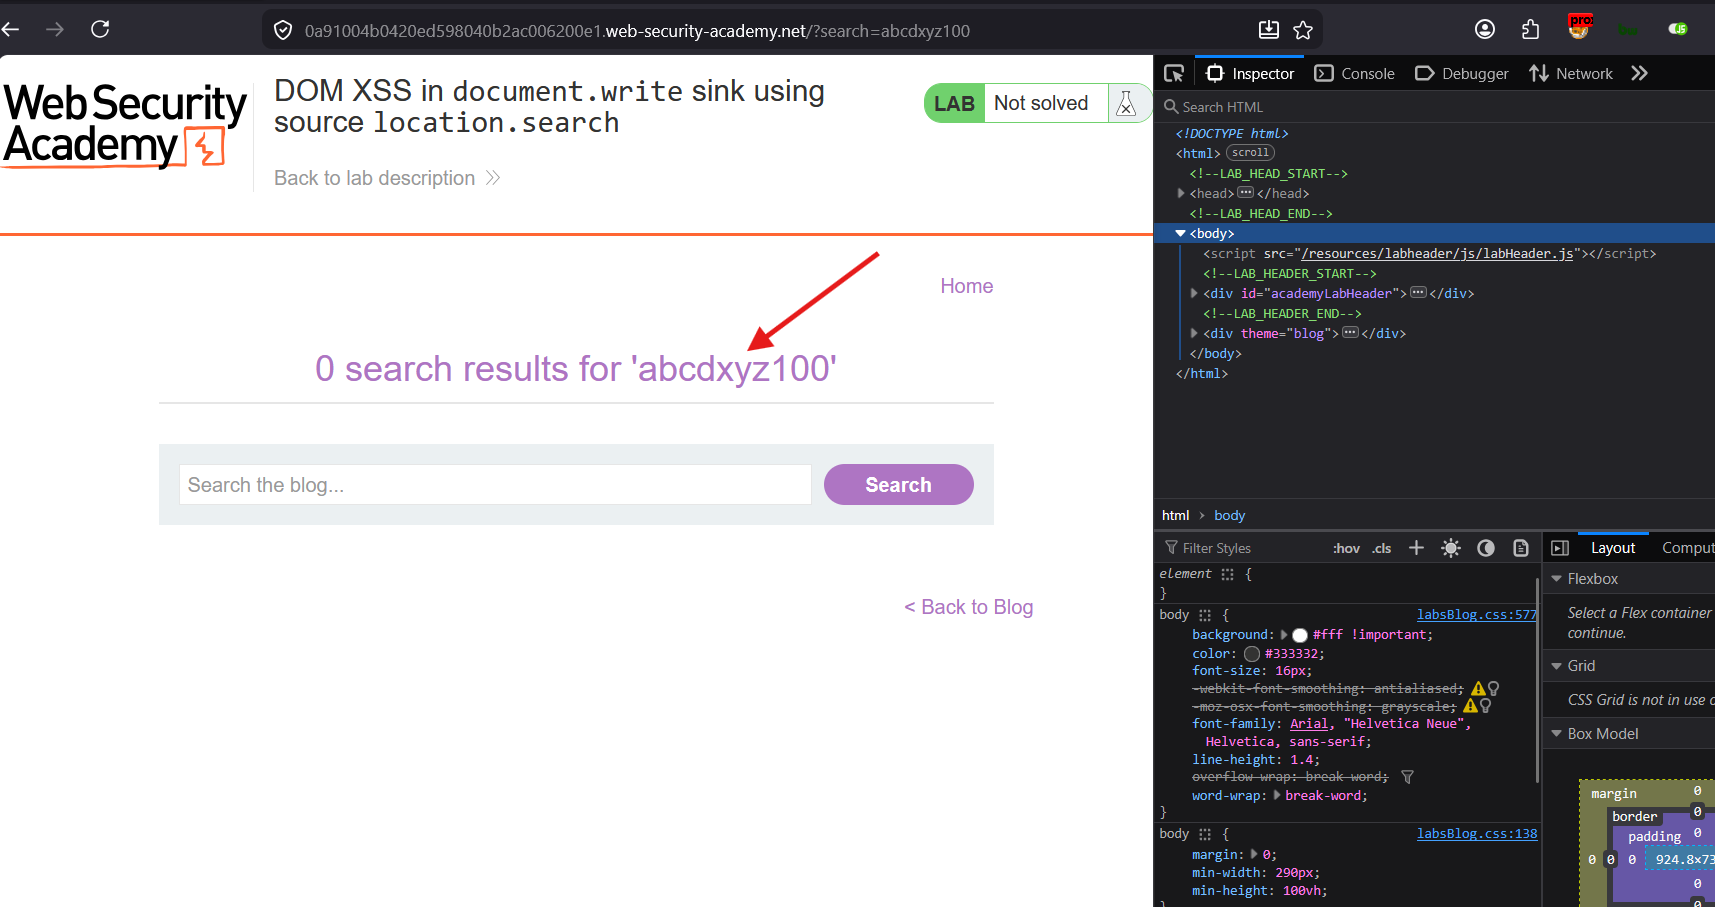Open the labHeader.js script link

[1437, 253]
